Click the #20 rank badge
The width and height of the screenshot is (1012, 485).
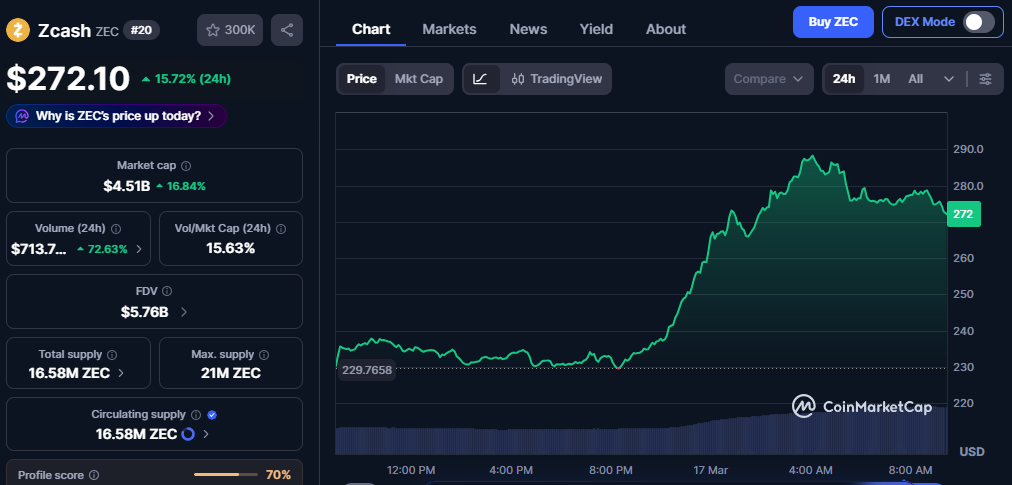[x=141, y=30]
